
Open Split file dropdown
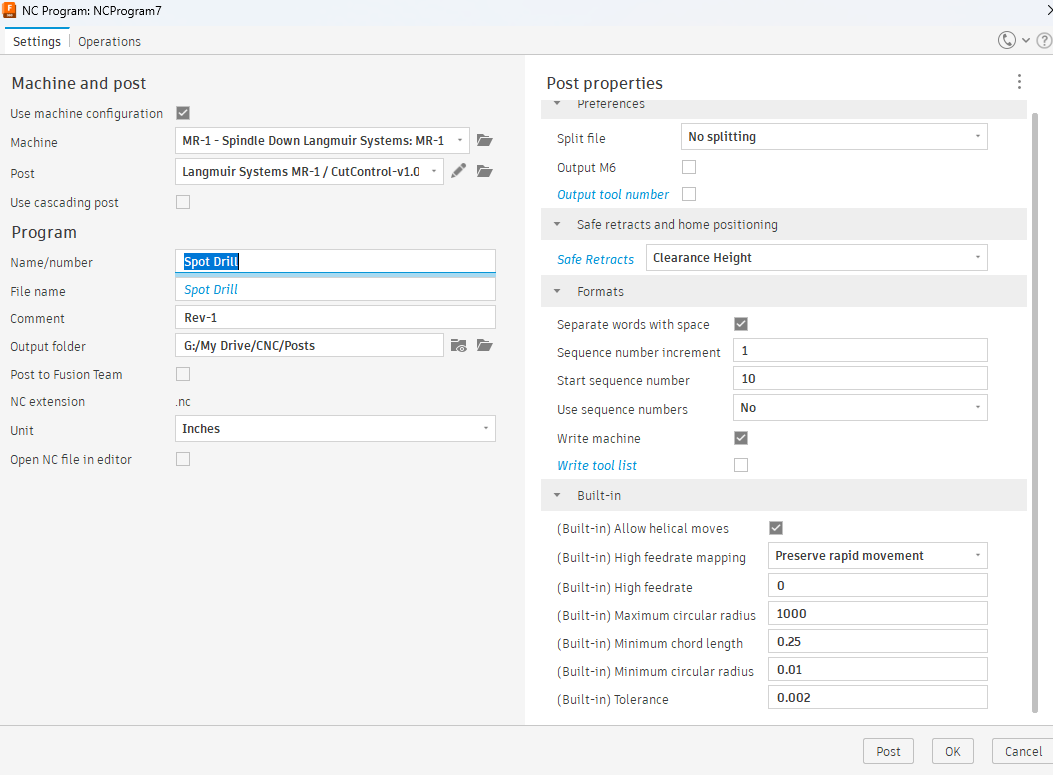[834, 137]
